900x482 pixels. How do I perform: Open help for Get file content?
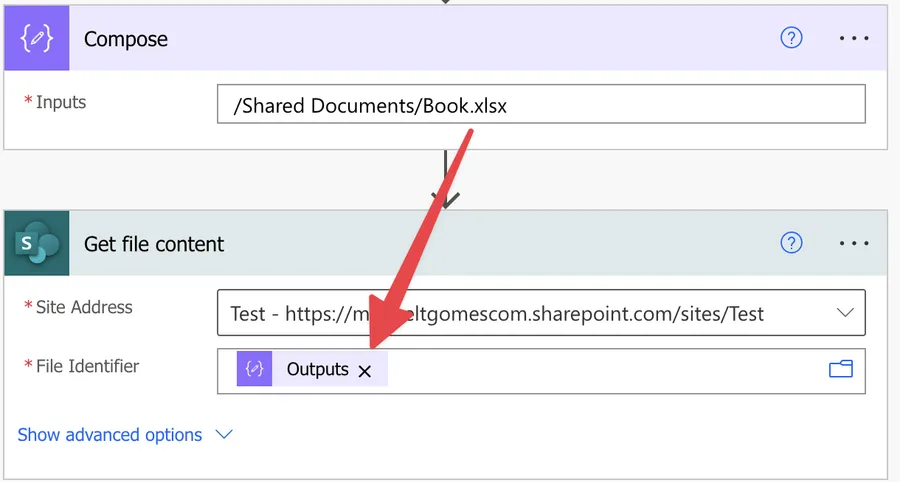791,243
